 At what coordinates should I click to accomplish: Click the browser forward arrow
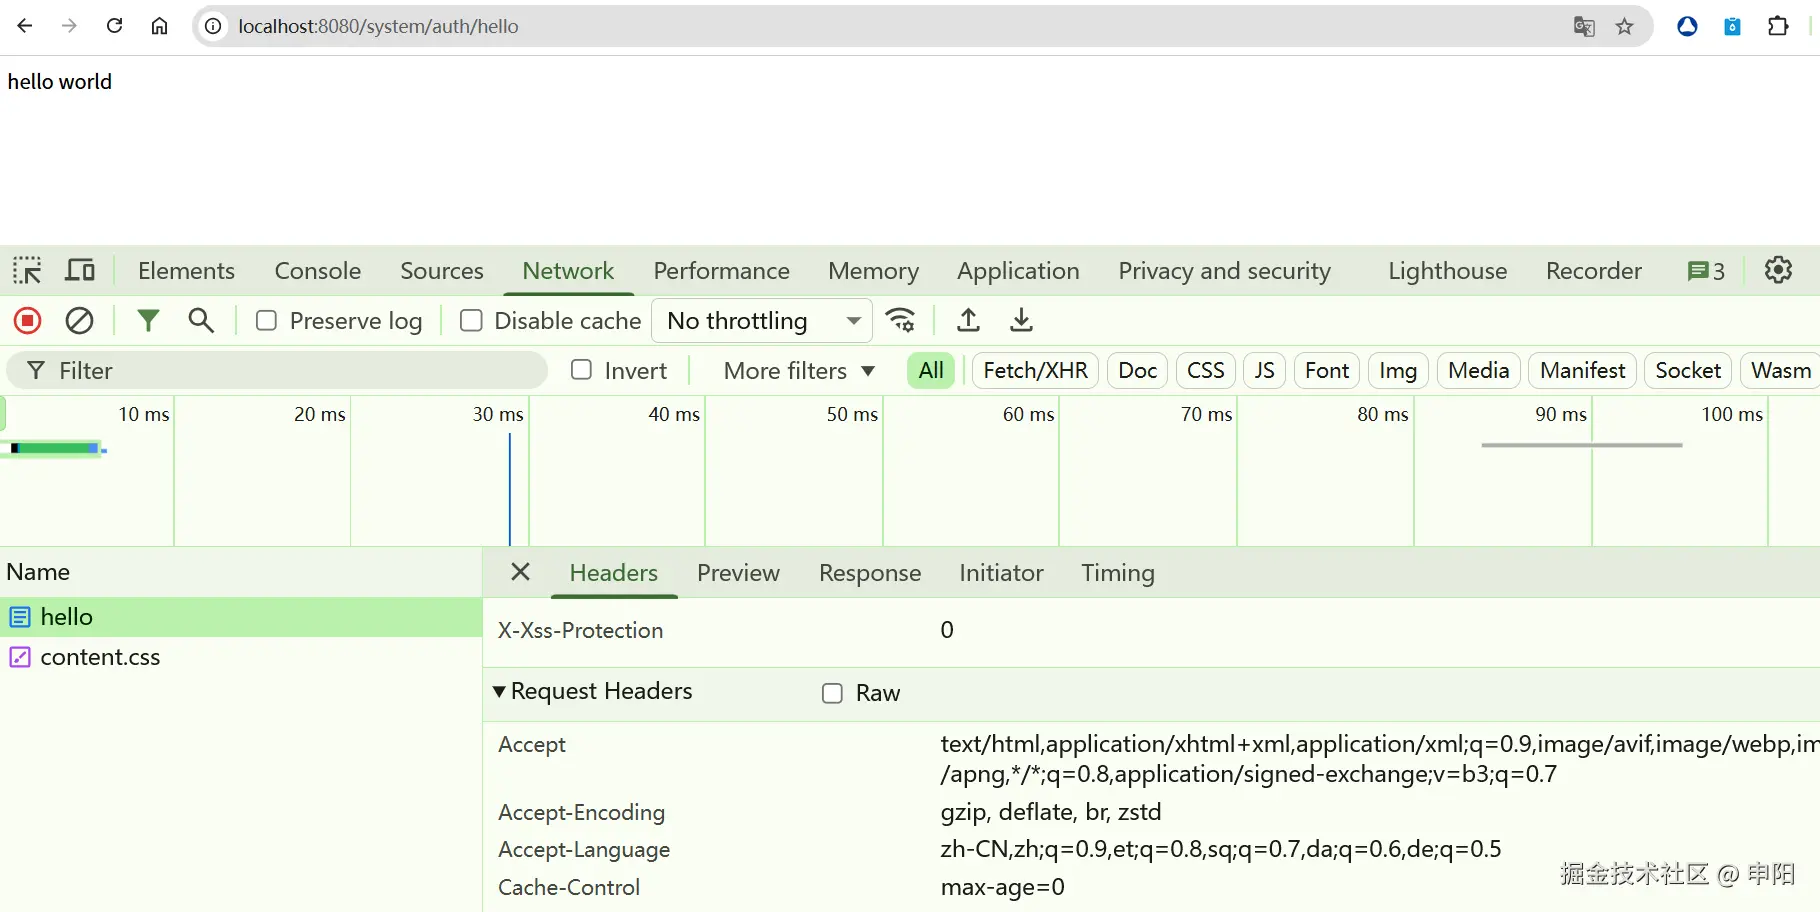(x=69, y=26)
